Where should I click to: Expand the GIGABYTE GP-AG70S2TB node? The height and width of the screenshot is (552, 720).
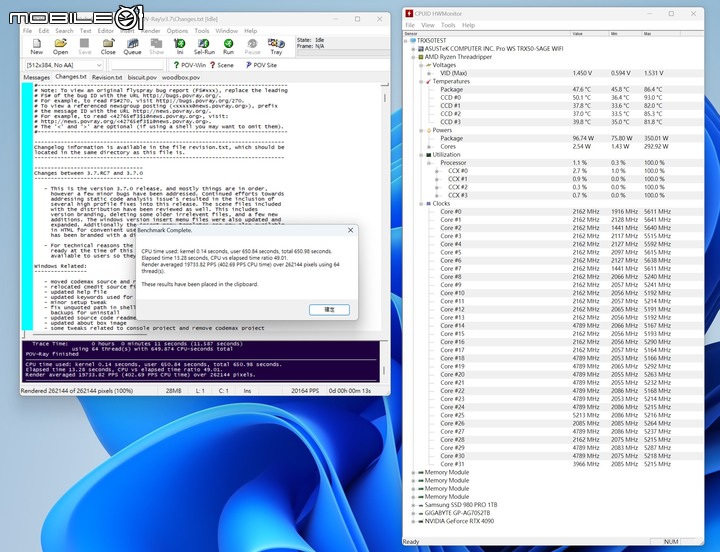point(414,513)
